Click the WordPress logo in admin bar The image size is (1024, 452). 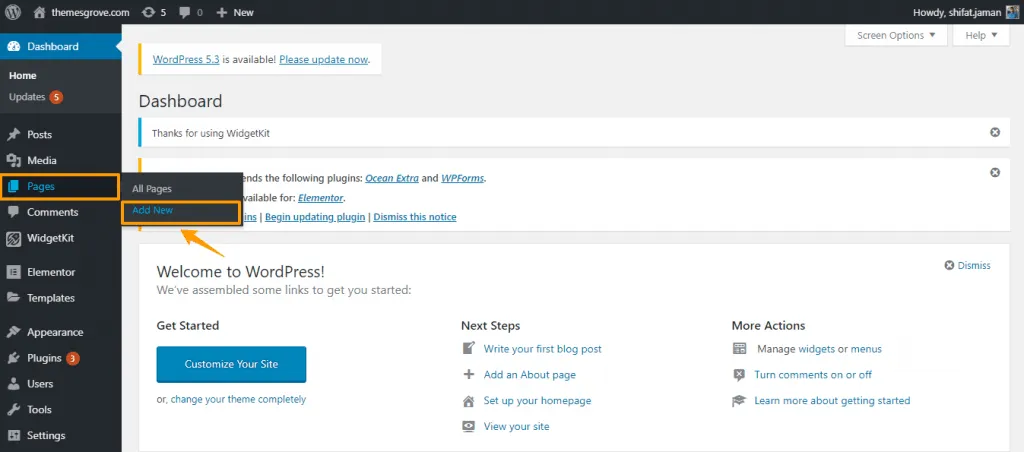(13, 12)
